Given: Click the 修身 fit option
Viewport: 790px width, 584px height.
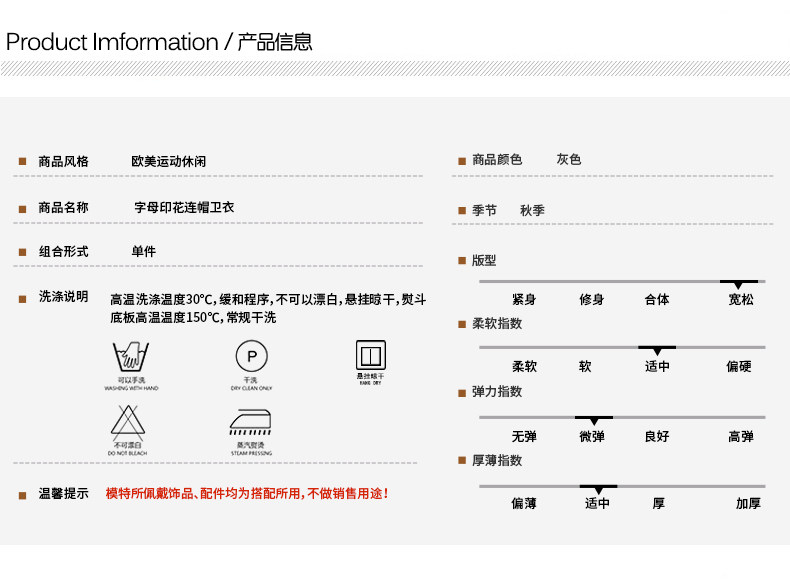Looking at the screenshot, I should (591, 299).
